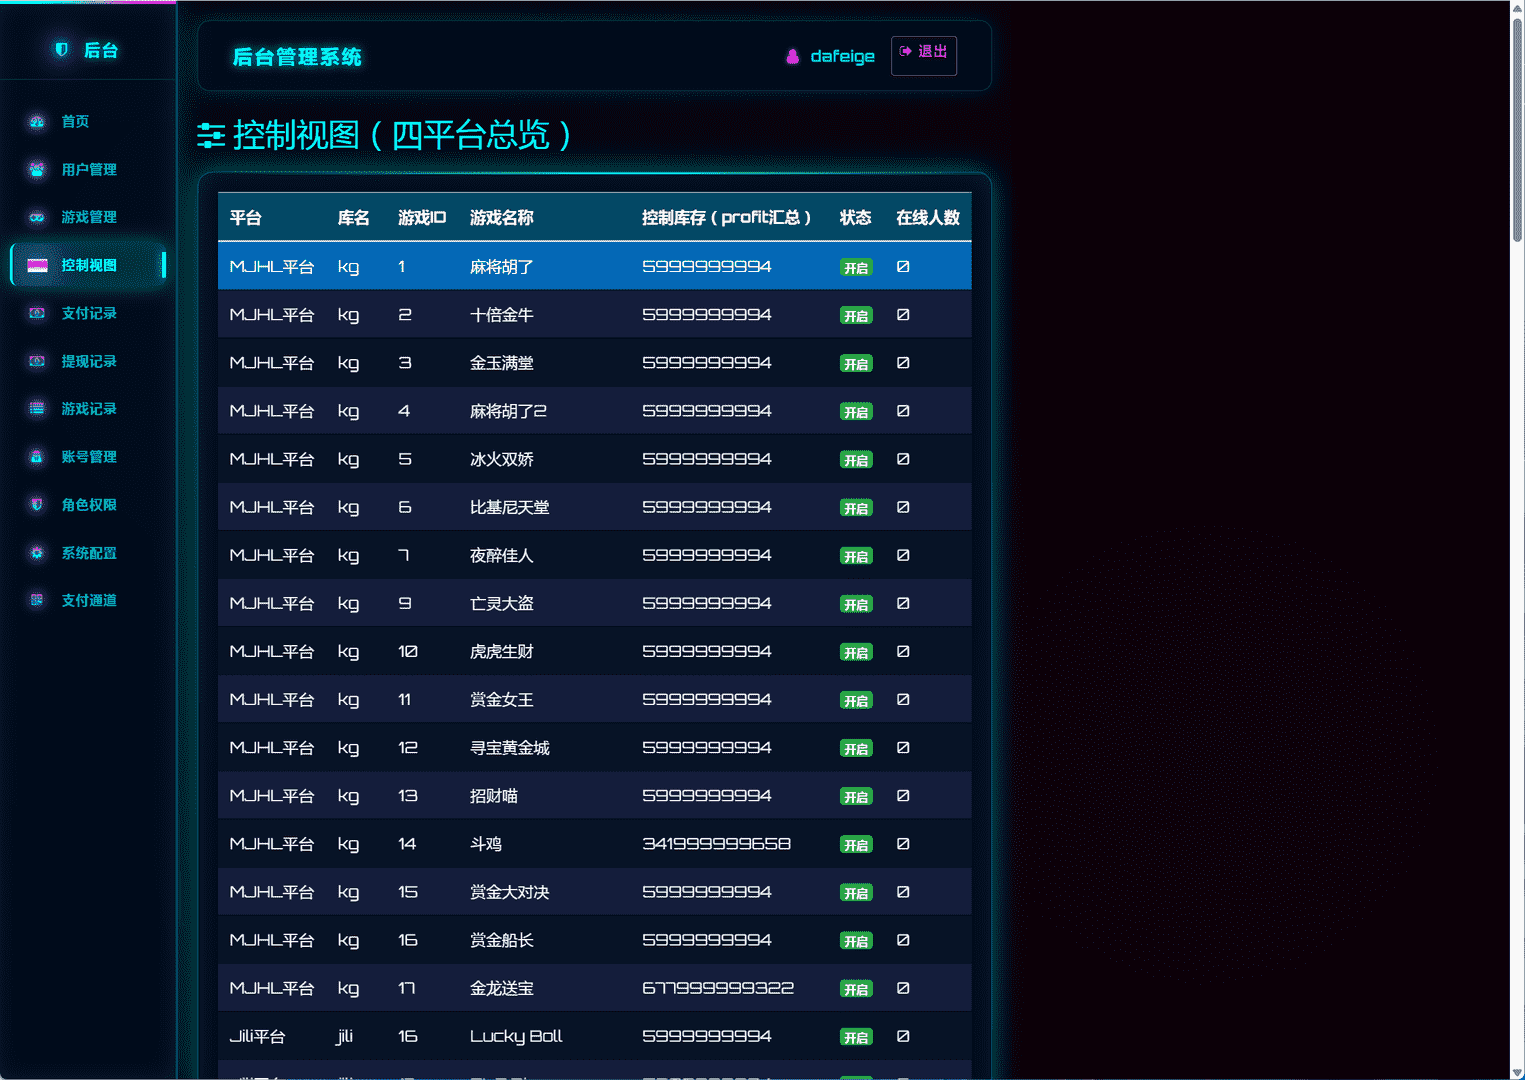Image resolution: width=1525 pixels, height=1080 pixels.
Task: Toggle 开启 status for 金玉满堂 row
Action: tap(856, 364)
